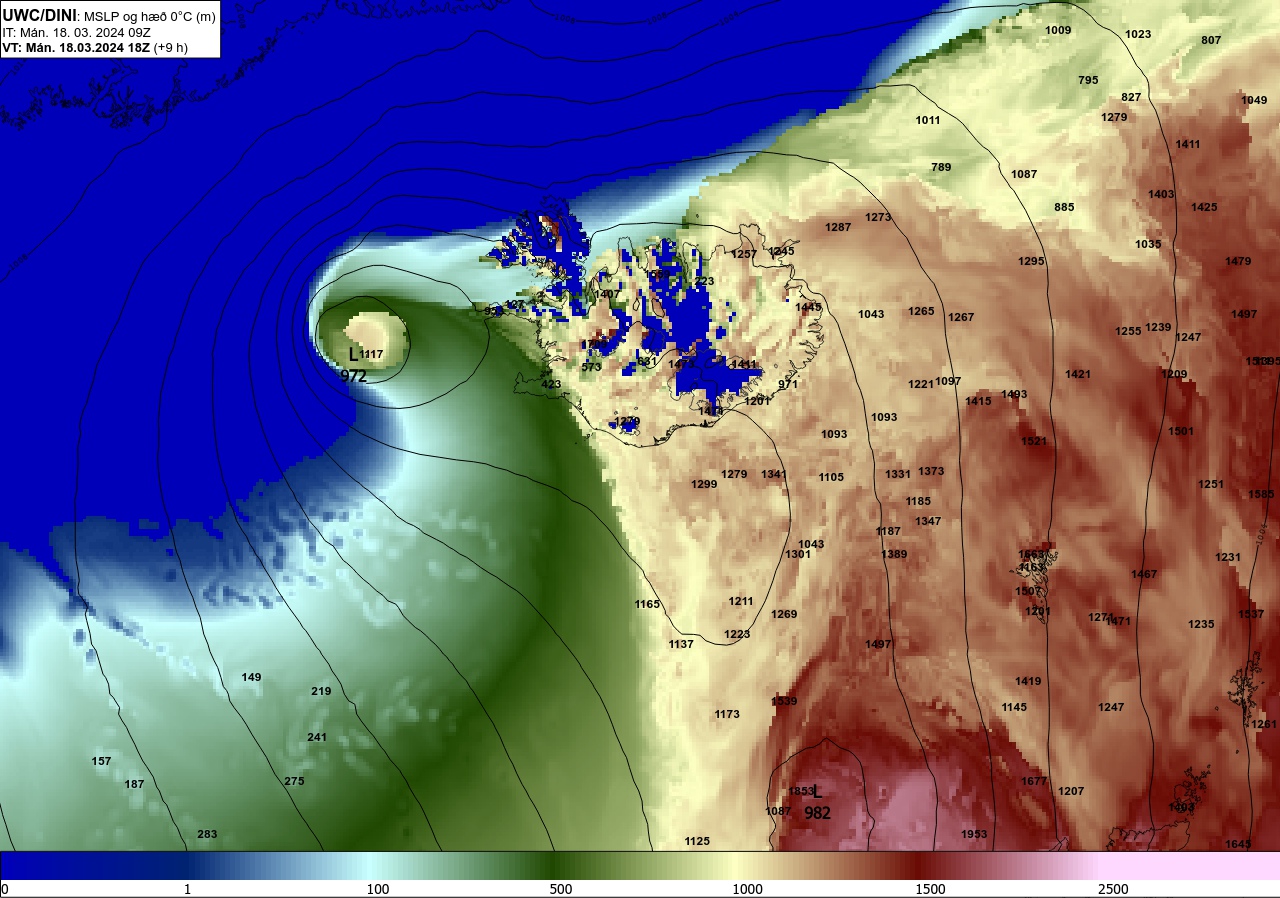This screenshot has height=898, width=1280.
Task: Click the map value 1479
Action: (x=1238, y=261)
